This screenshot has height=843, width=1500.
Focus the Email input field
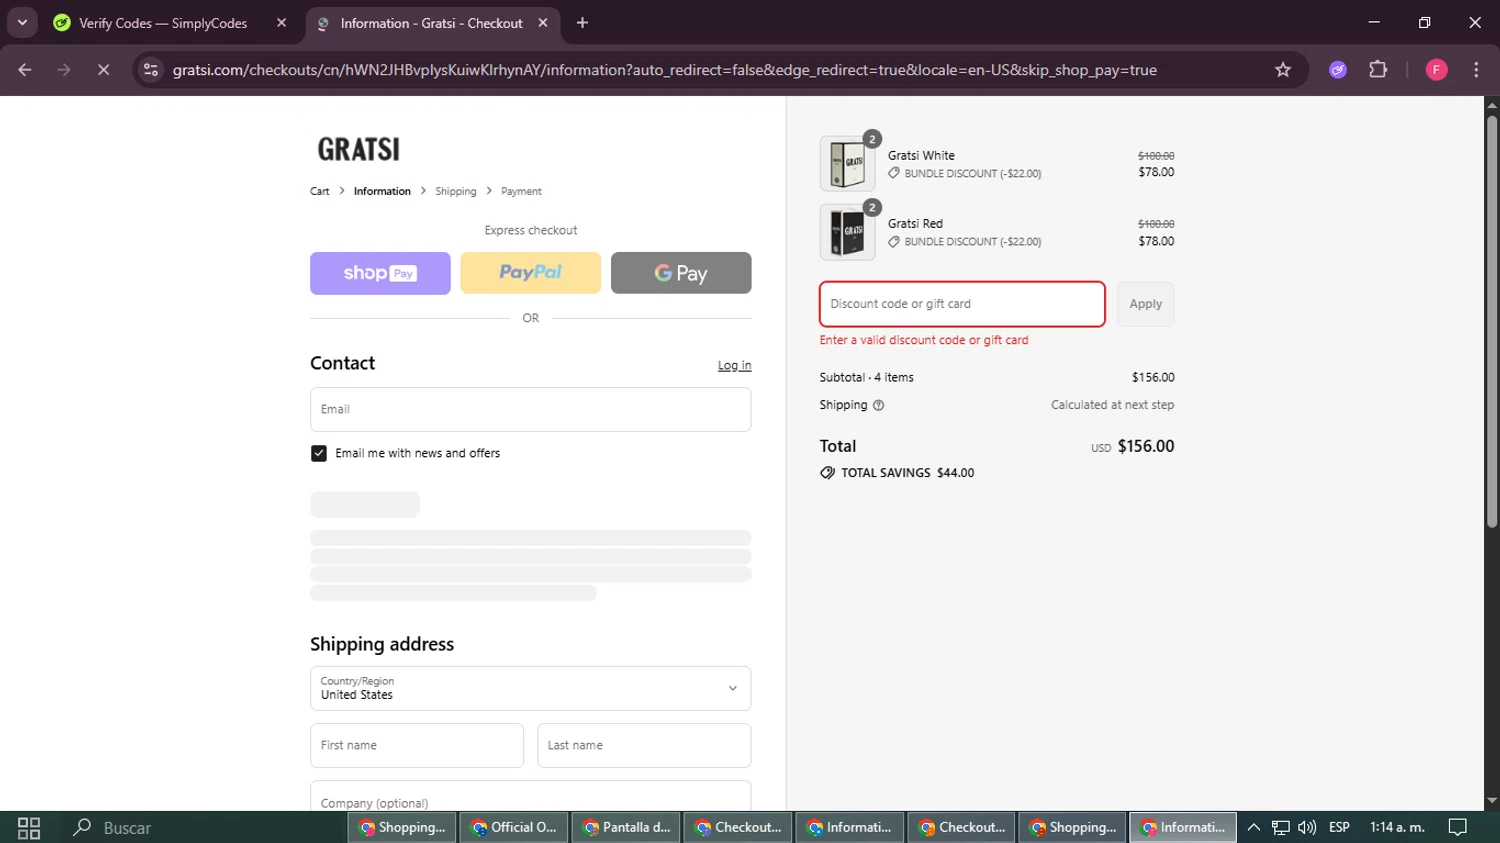point(531,409)
